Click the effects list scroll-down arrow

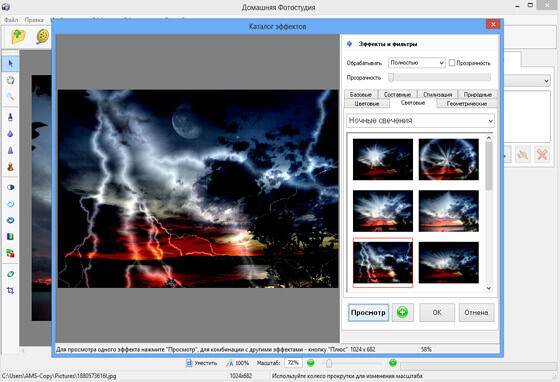[x=489, y=288]
